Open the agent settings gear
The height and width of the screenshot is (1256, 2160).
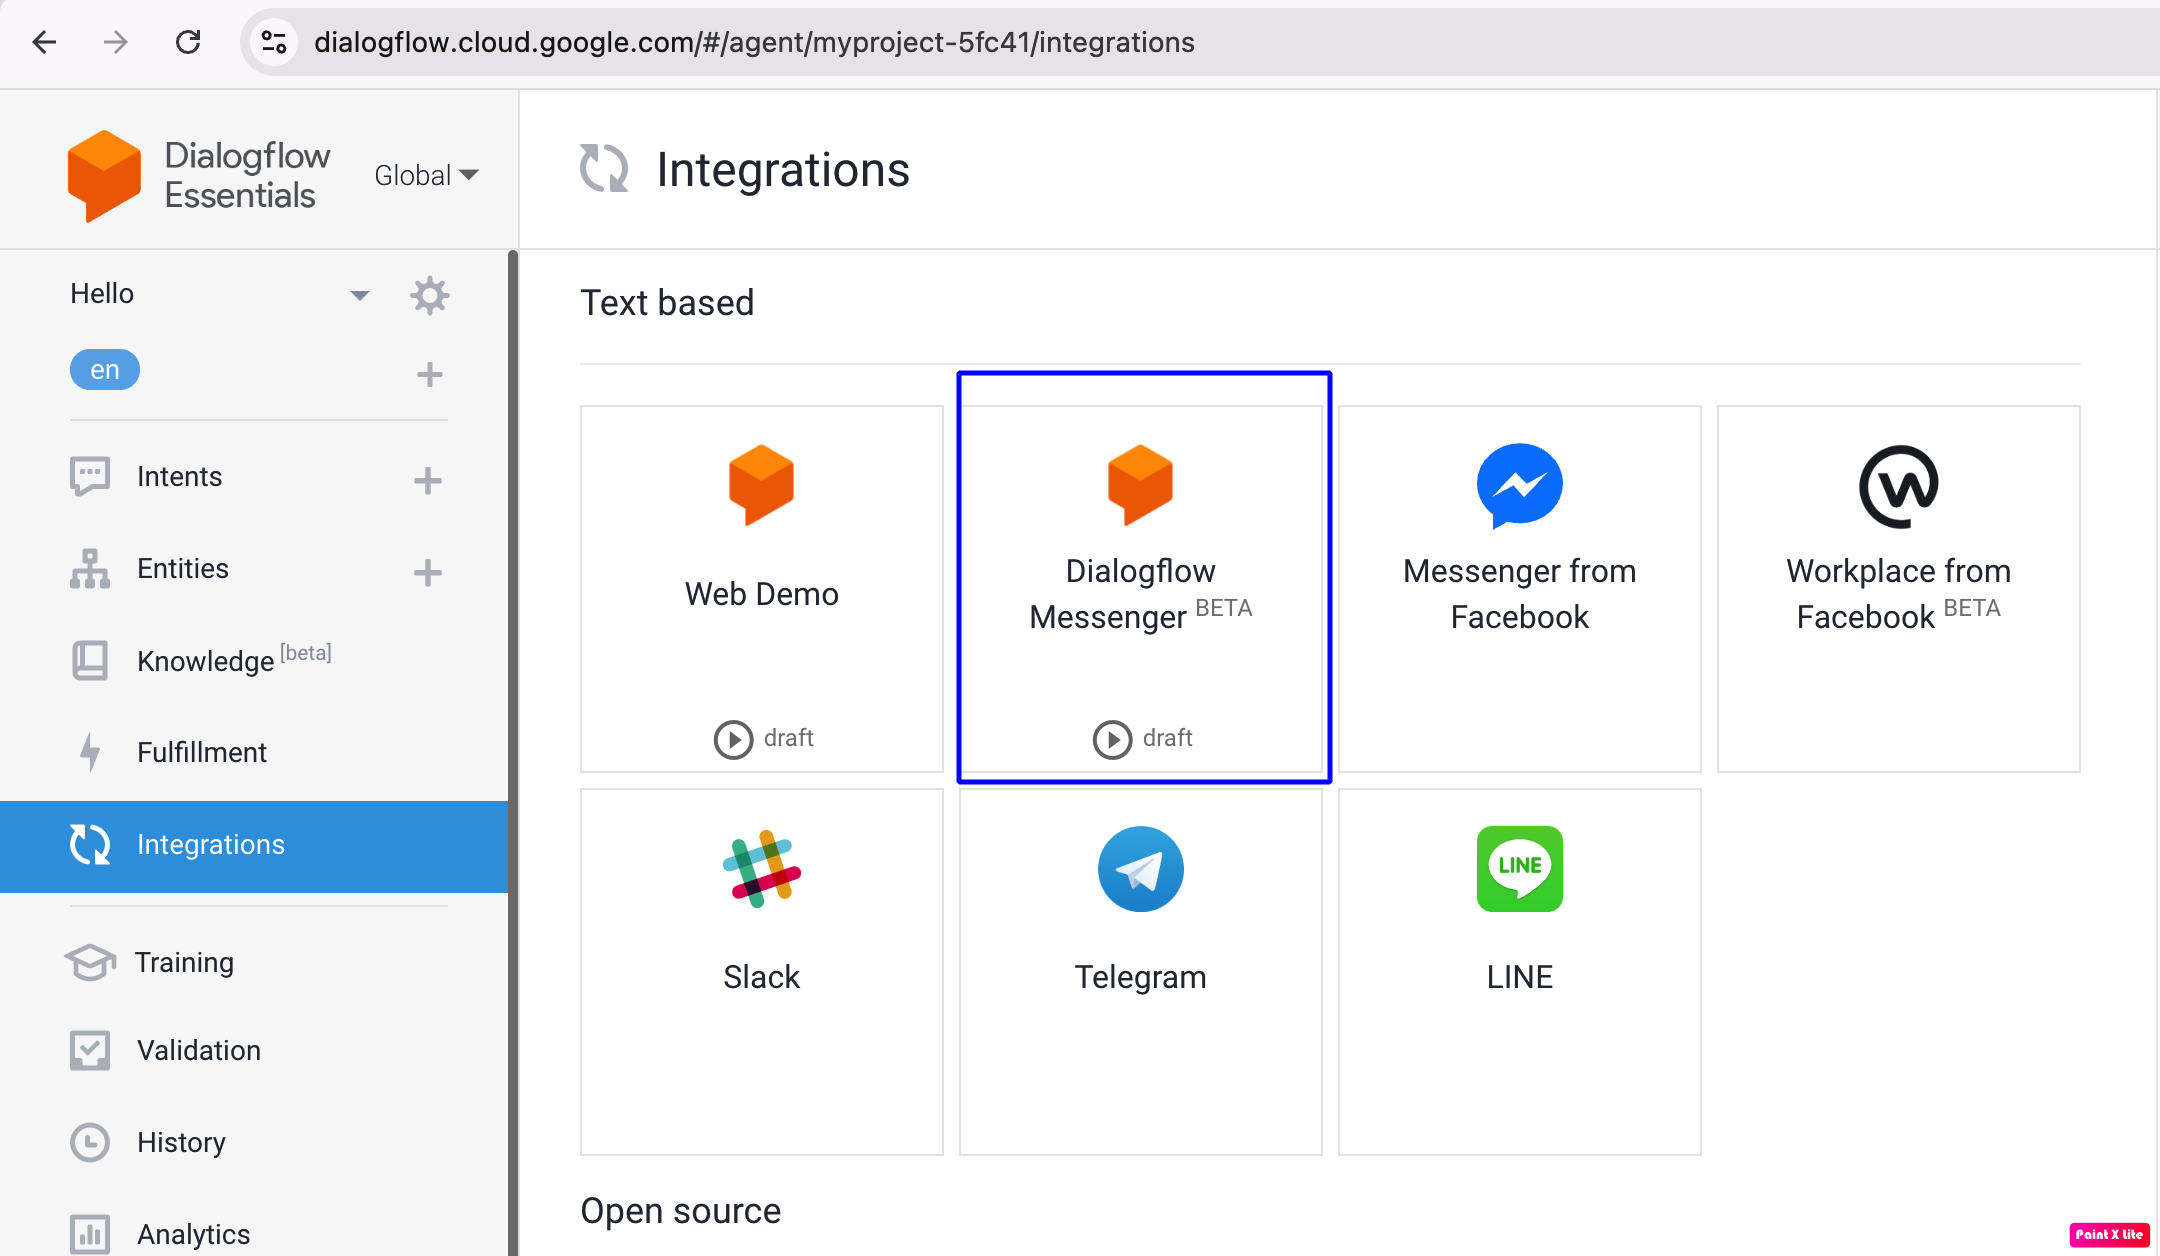click(x=430, y=294)
